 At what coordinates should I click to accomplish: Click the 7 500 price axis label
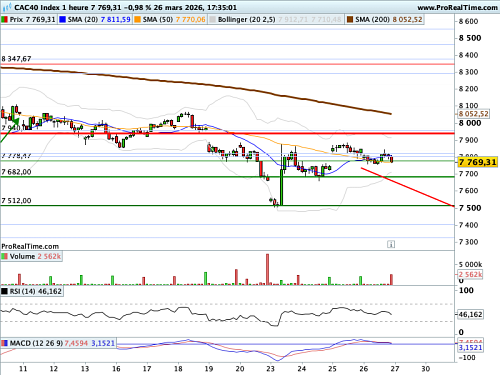(x=470, y=208)
